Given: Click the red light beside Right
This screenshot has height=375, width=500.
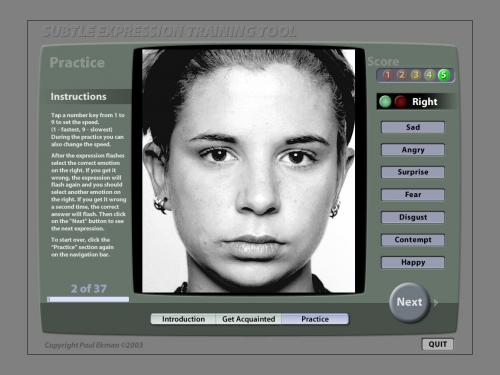Looking at the screenshot, I should coord(400,102).
